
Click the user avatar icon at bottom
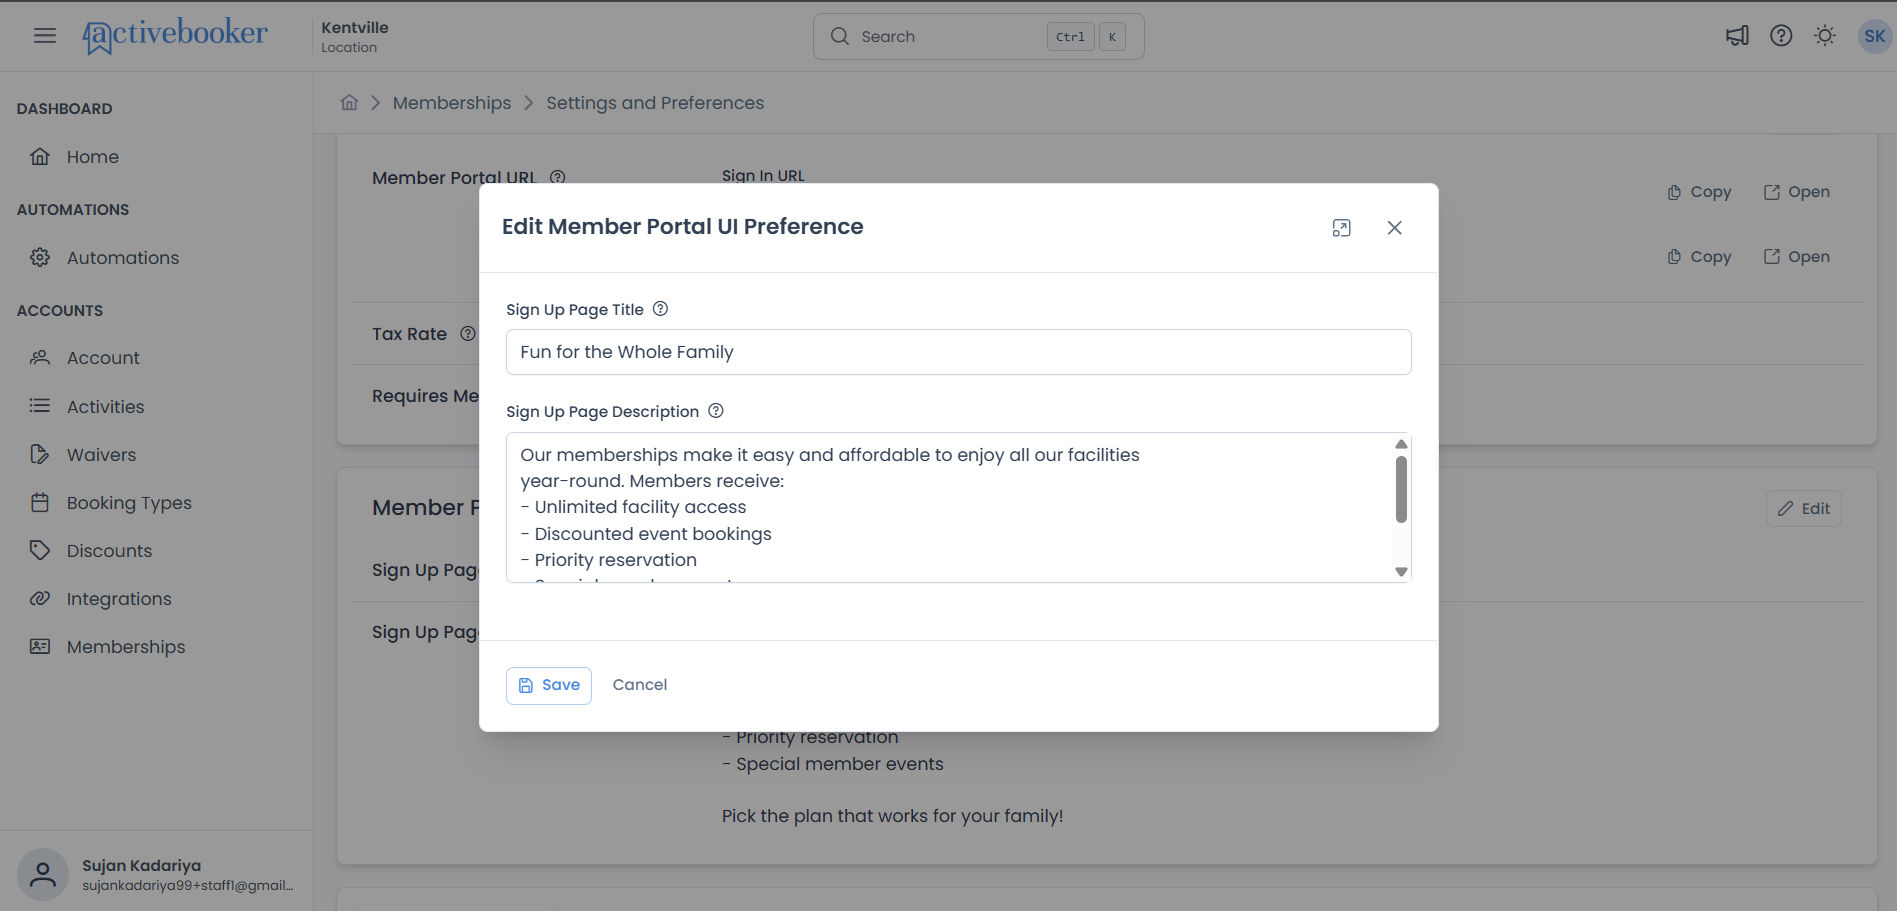pyautogui.click(x=43, y=875)
